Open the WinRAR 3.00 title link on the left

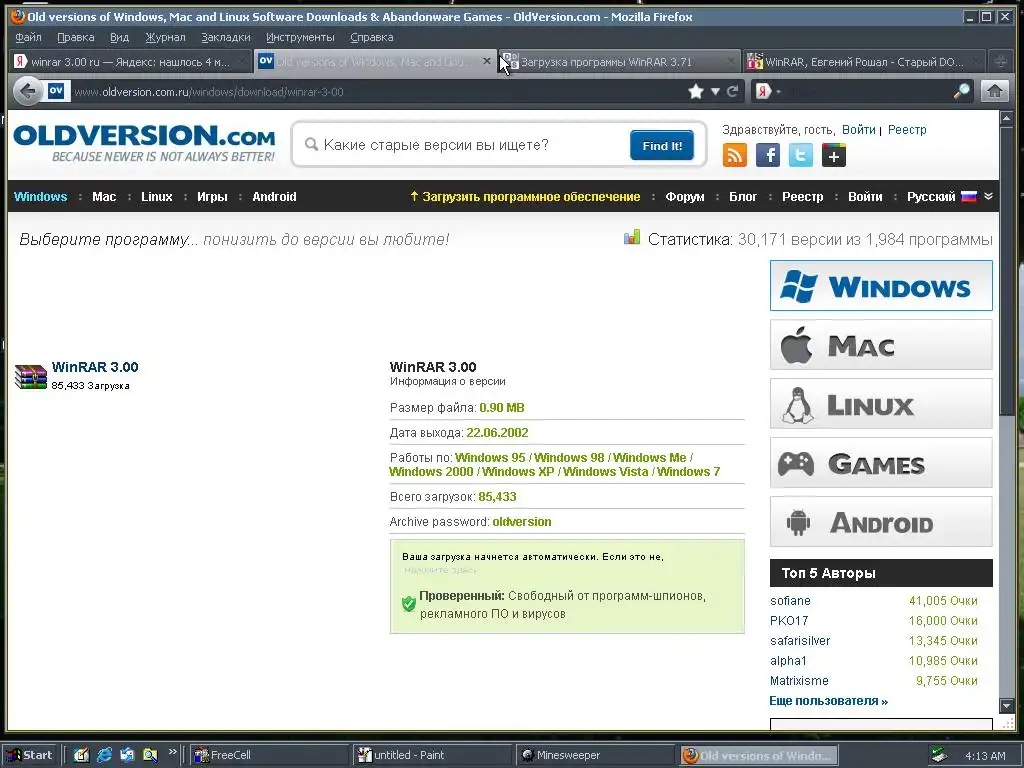[x=95, y=367]
